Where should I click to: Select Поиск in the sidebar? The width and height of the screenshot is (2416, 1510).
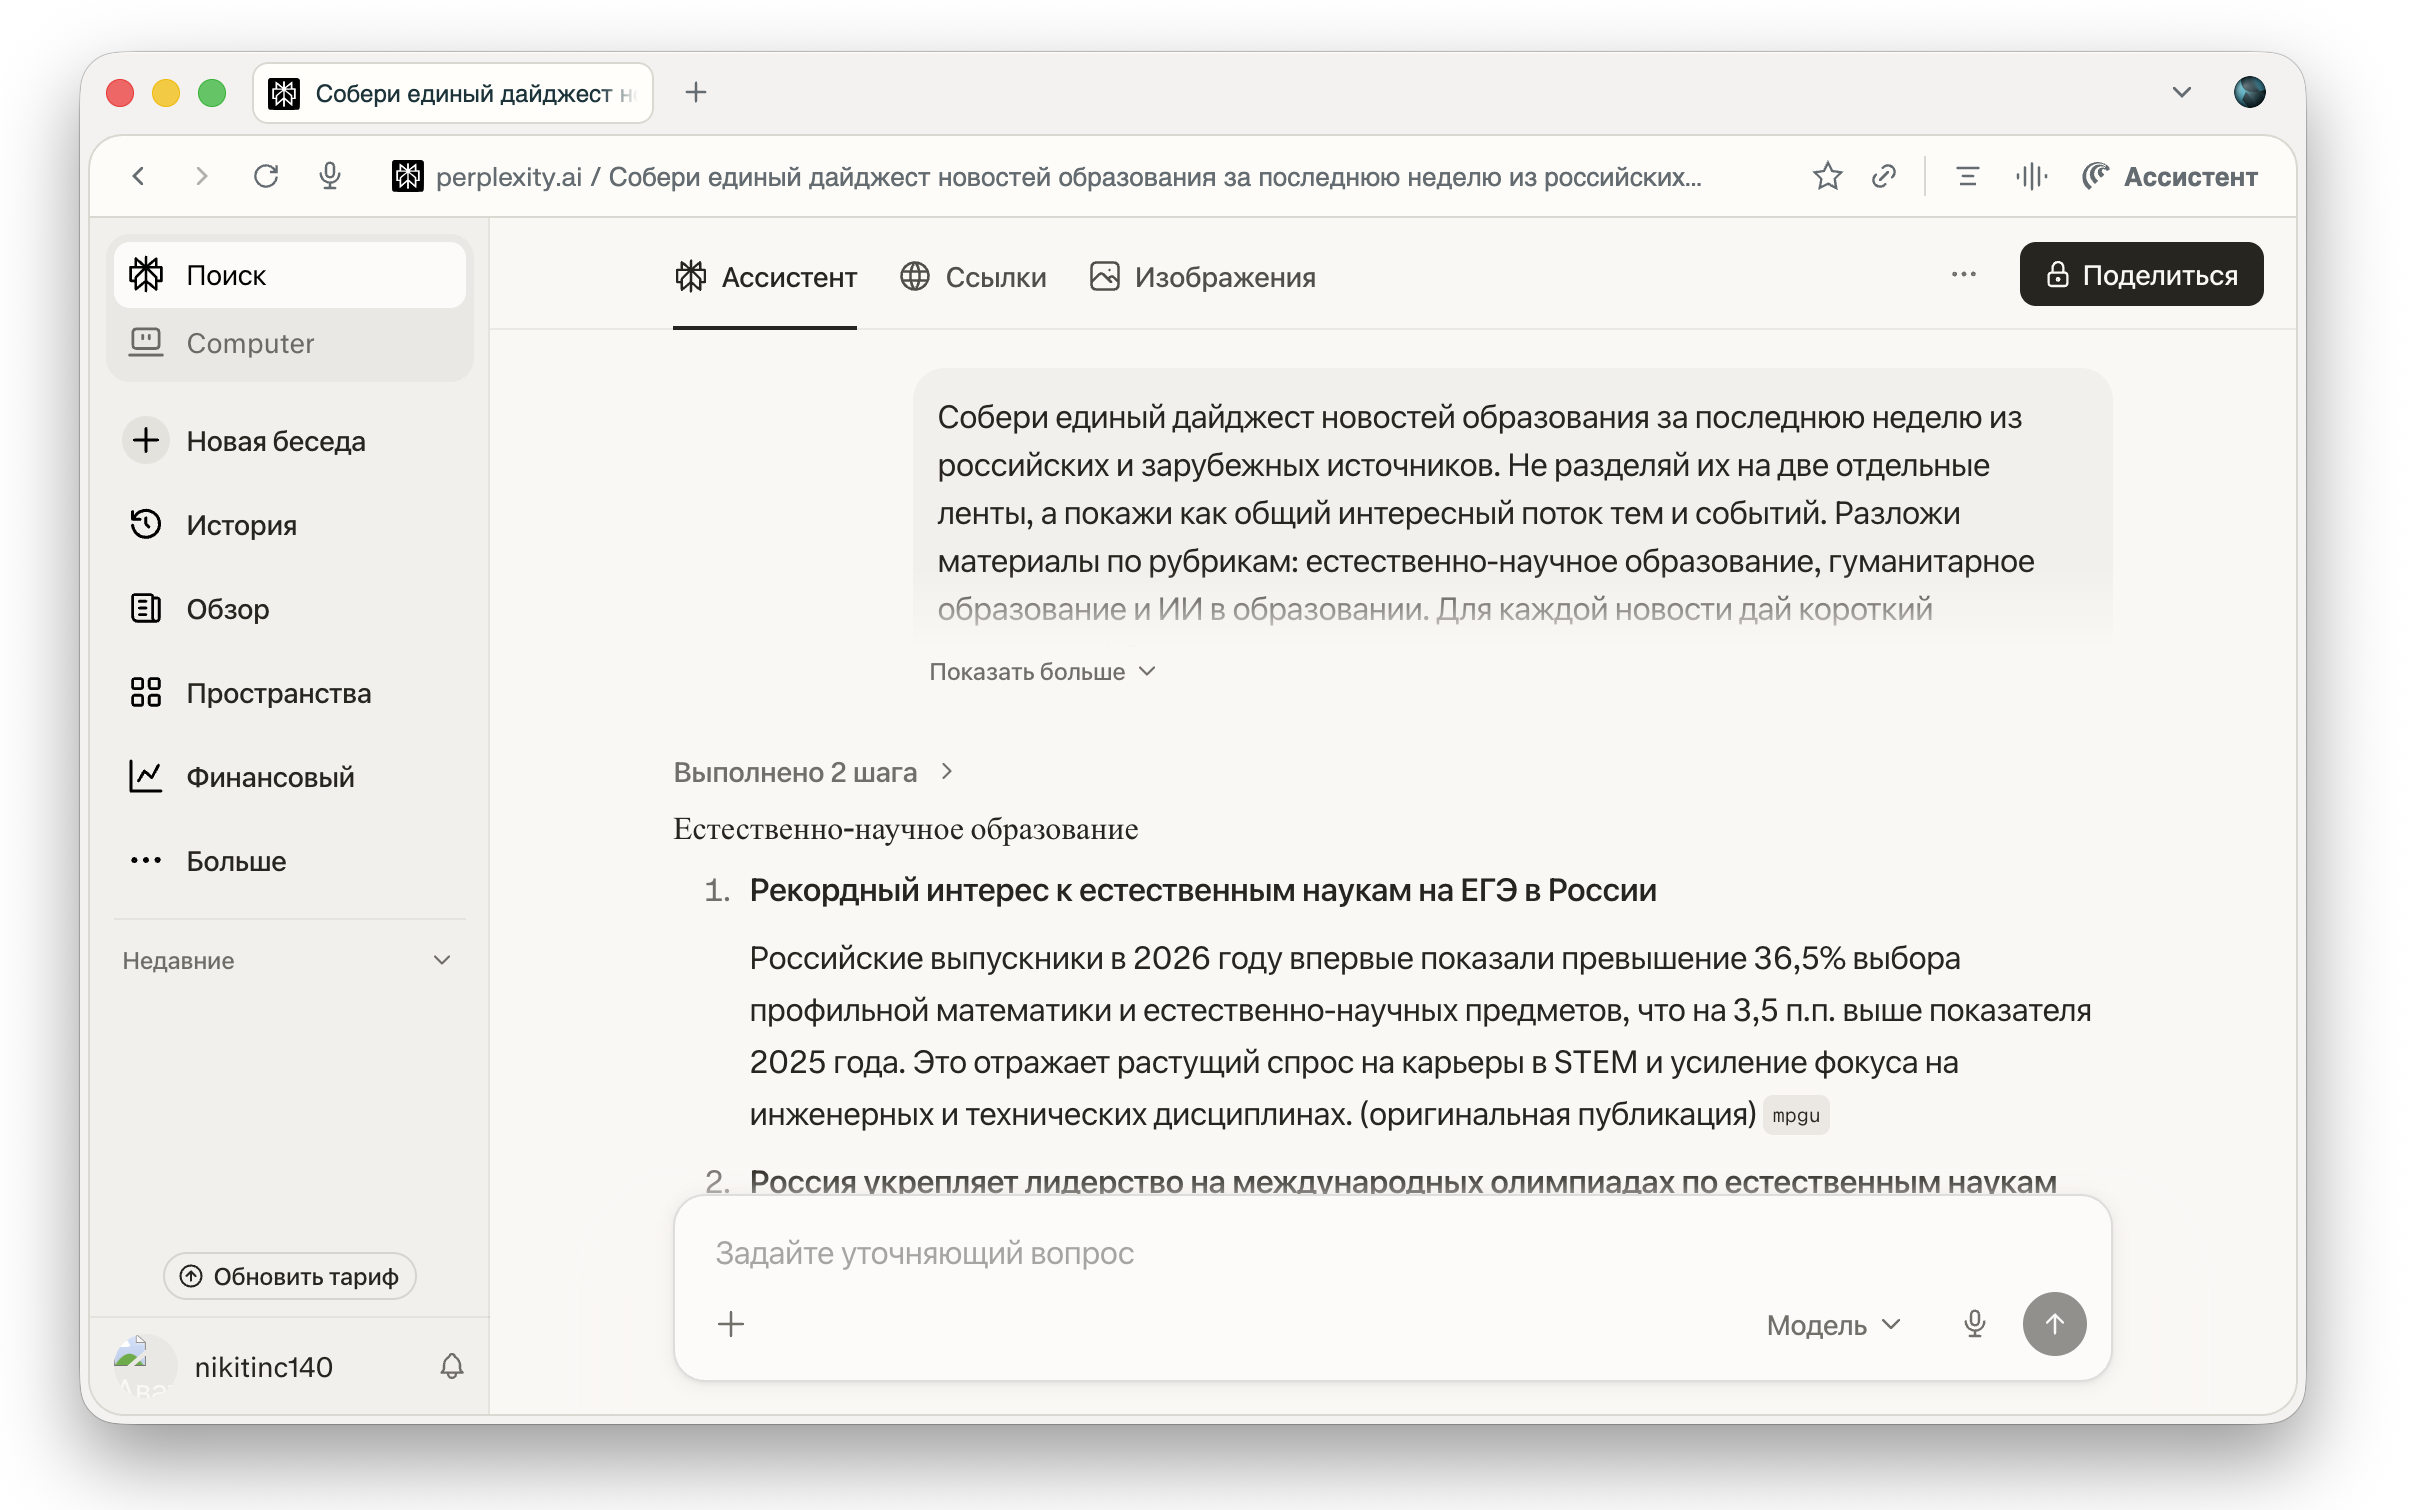pyautogui.click(x=290, y=274)
